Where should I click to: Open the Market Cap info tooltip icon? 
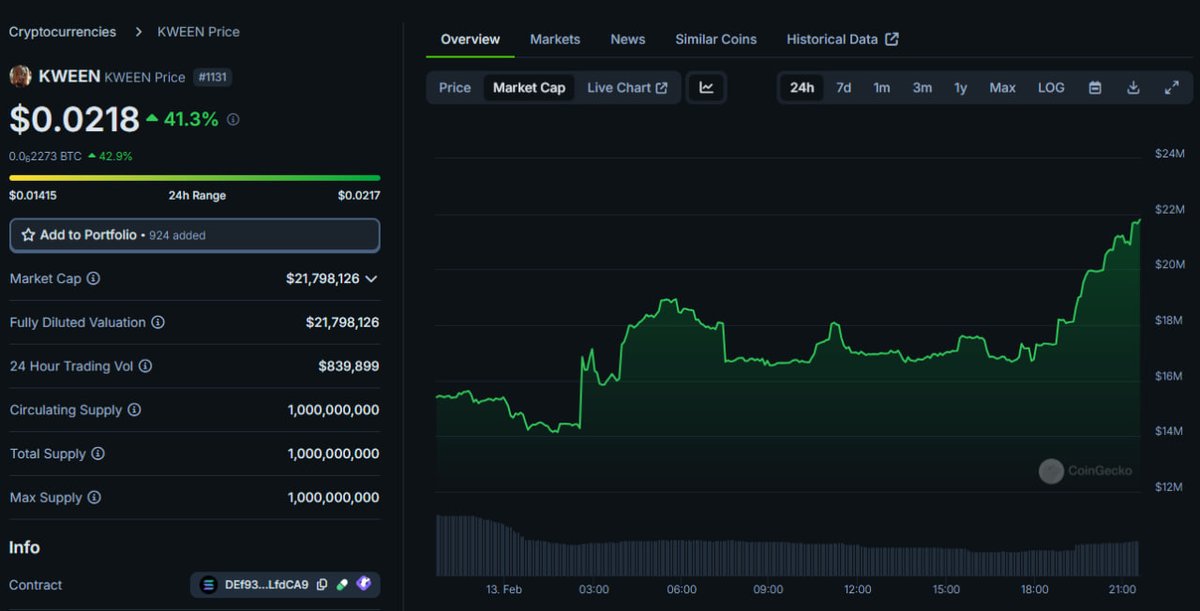pyautogui.click(x=93, y=279)
